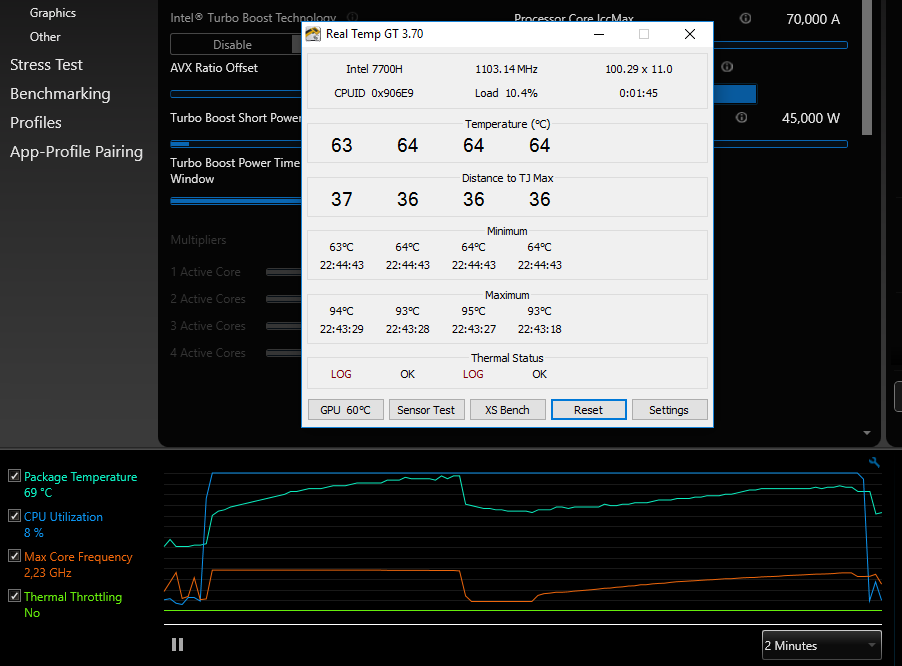Toggle the Thermal Throttling checkbox

coord(14,596)
